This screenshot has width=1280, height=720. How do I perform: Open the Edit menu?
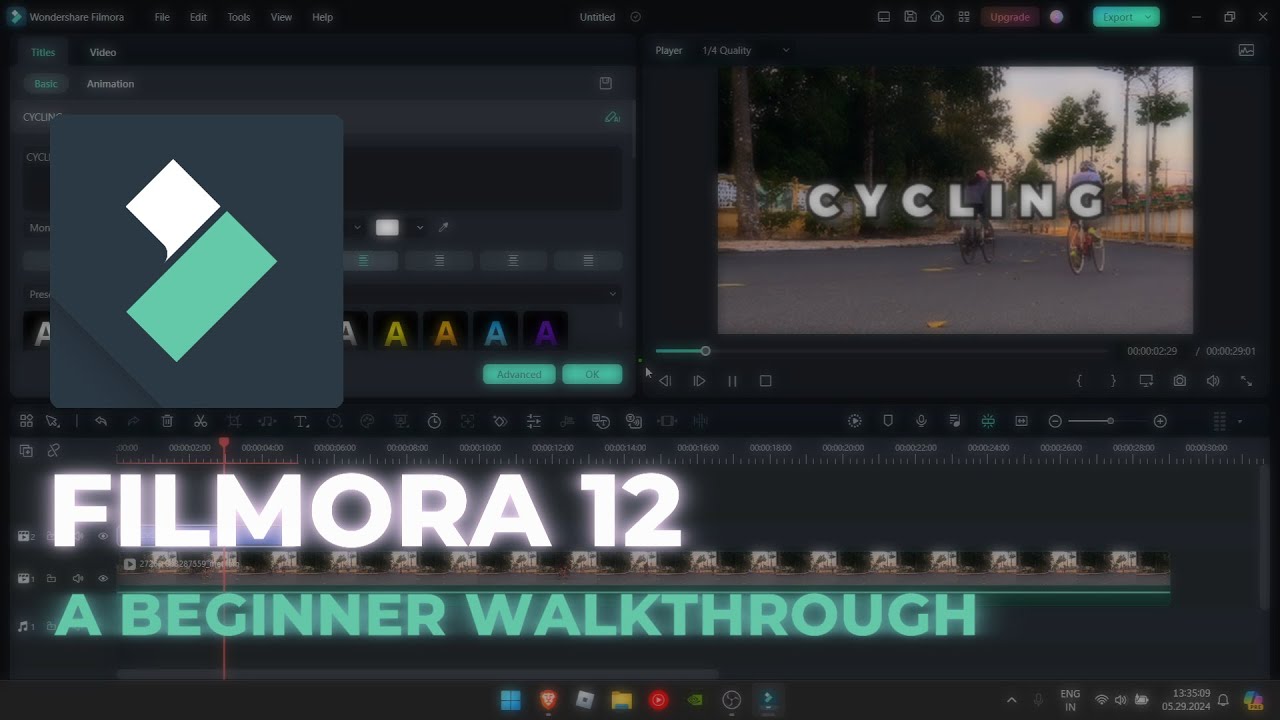(x=198, y=17)
